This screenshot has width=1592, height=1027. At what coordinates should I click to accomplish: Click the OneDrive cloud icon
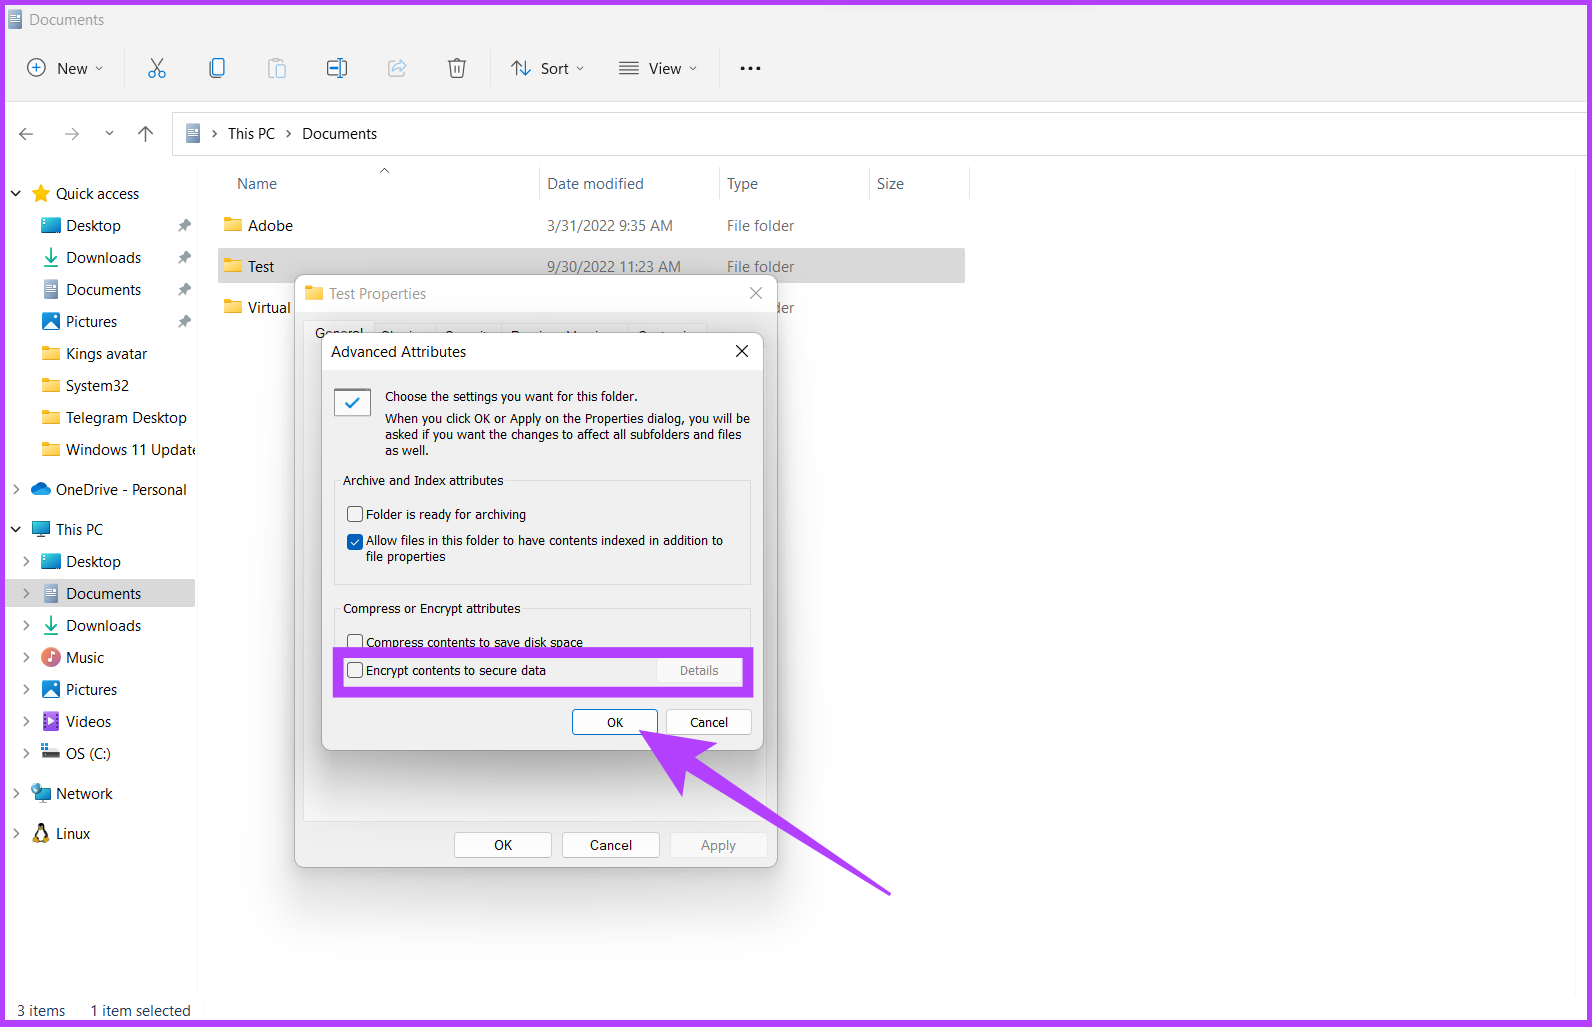(41, 490)
